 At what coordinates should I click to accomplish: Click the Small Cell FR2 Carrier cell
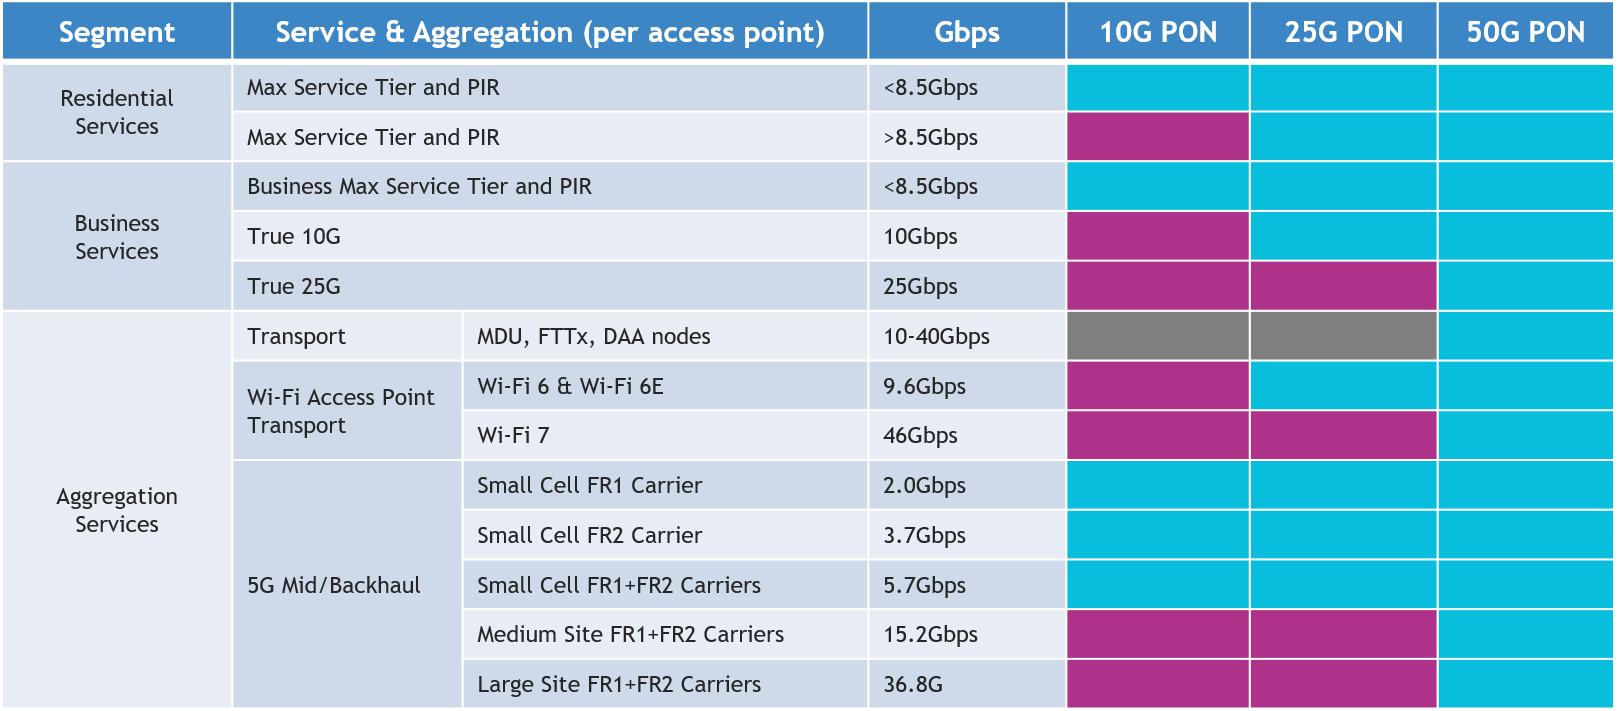665,535
